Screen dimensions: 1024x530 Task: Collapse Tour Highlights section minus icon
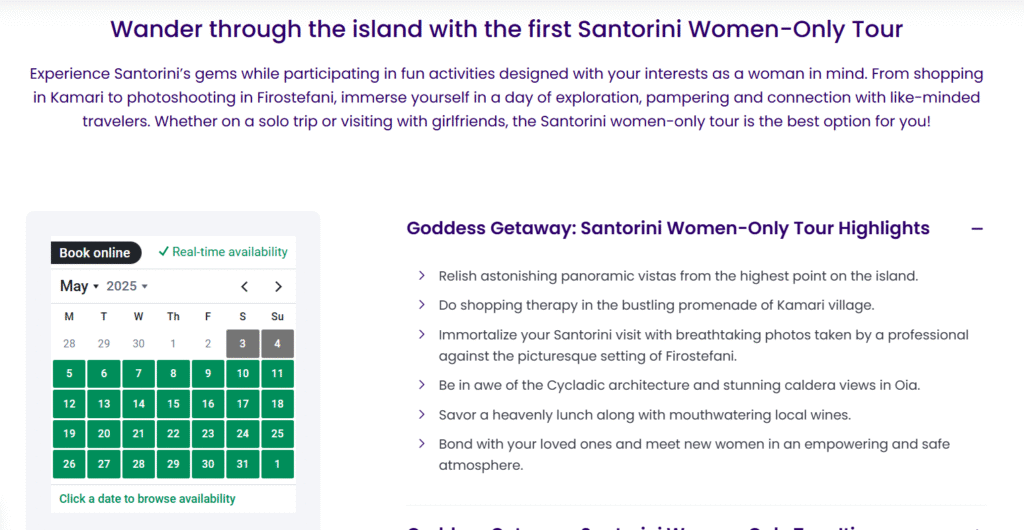[x=977, y=229]
